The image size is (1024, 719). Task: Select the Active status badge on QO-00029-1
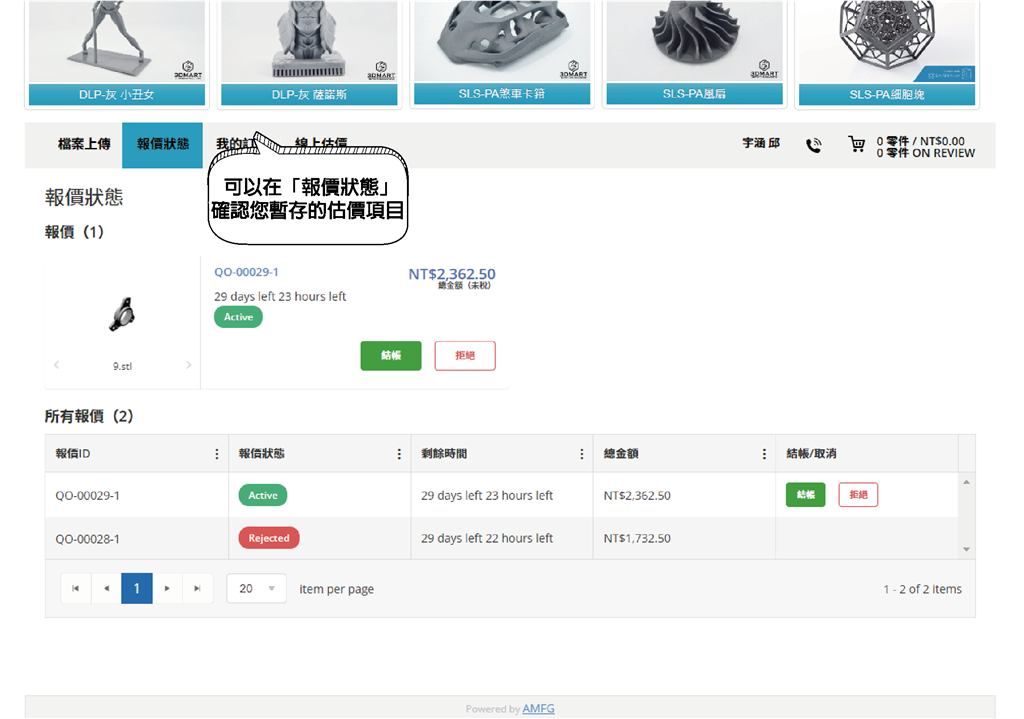[262, 494]
